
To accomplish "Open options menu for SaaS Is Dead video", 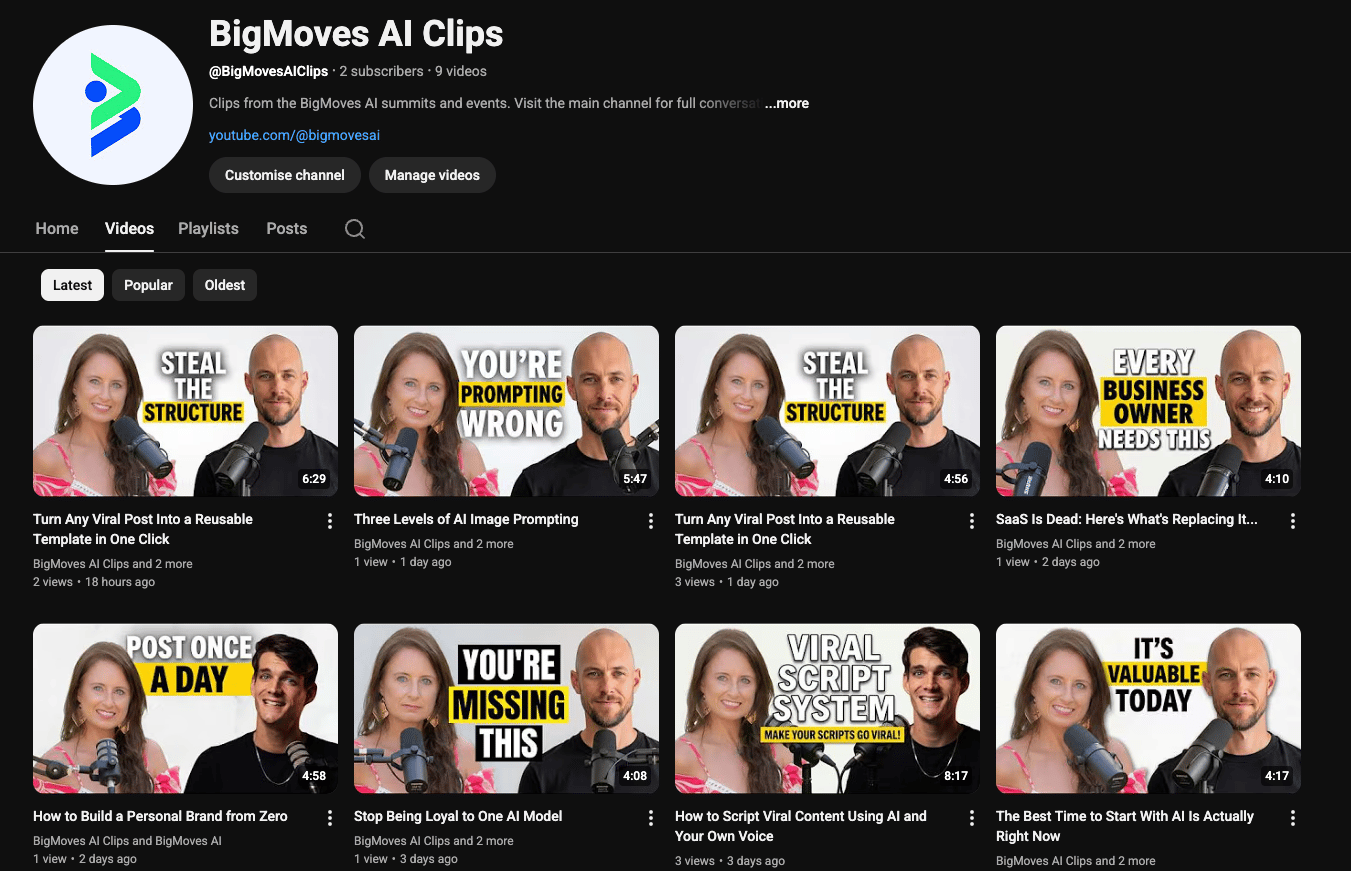I will (x=1293, y=521).
